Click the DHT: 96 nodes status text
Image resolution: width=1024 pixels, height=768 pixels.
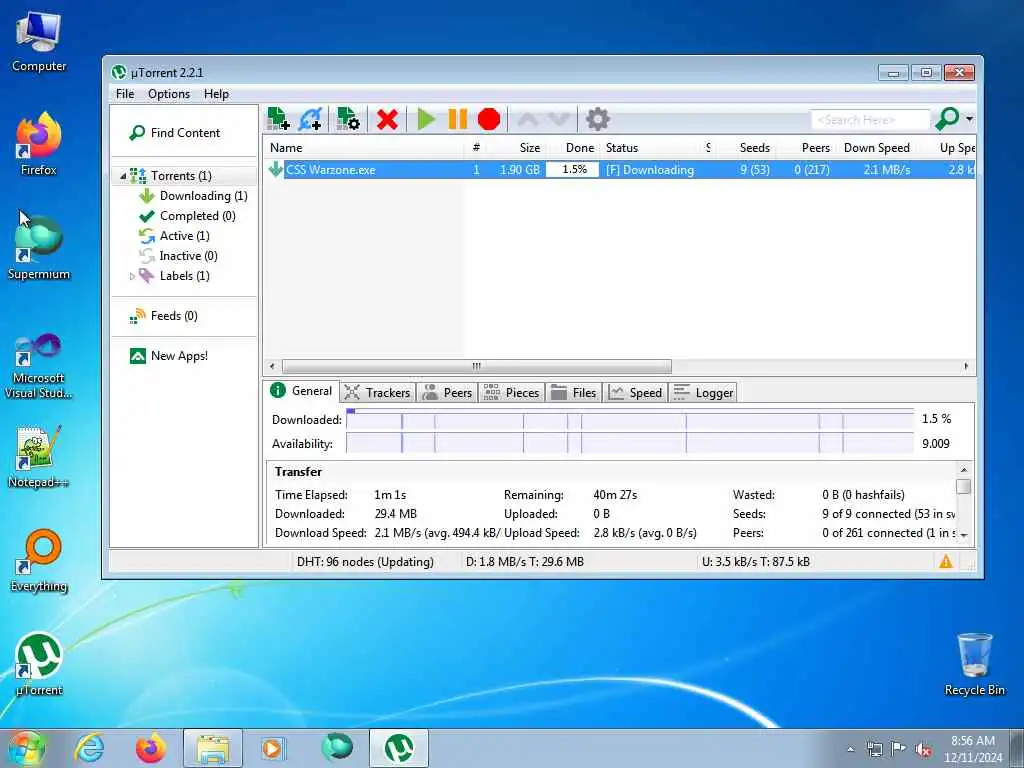(365, 562)
